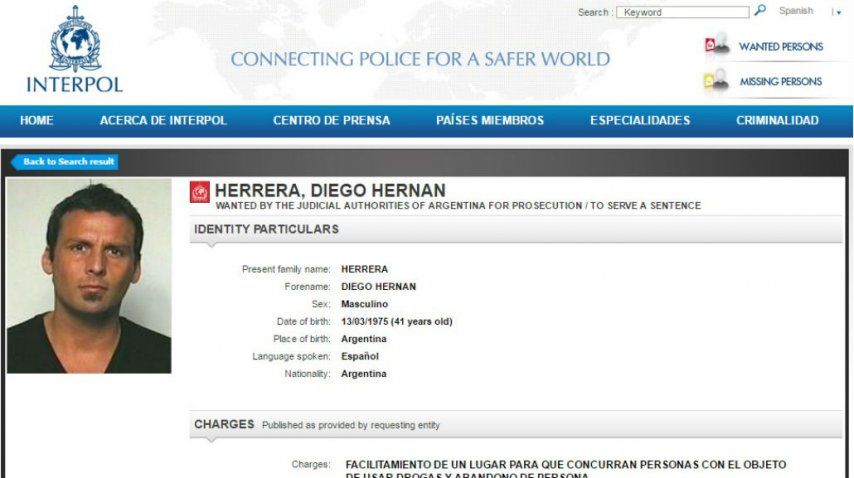Click the IDENTITY PARTICULARS section header
Viewport: 854px width, 478px height.
coord(516,229)
